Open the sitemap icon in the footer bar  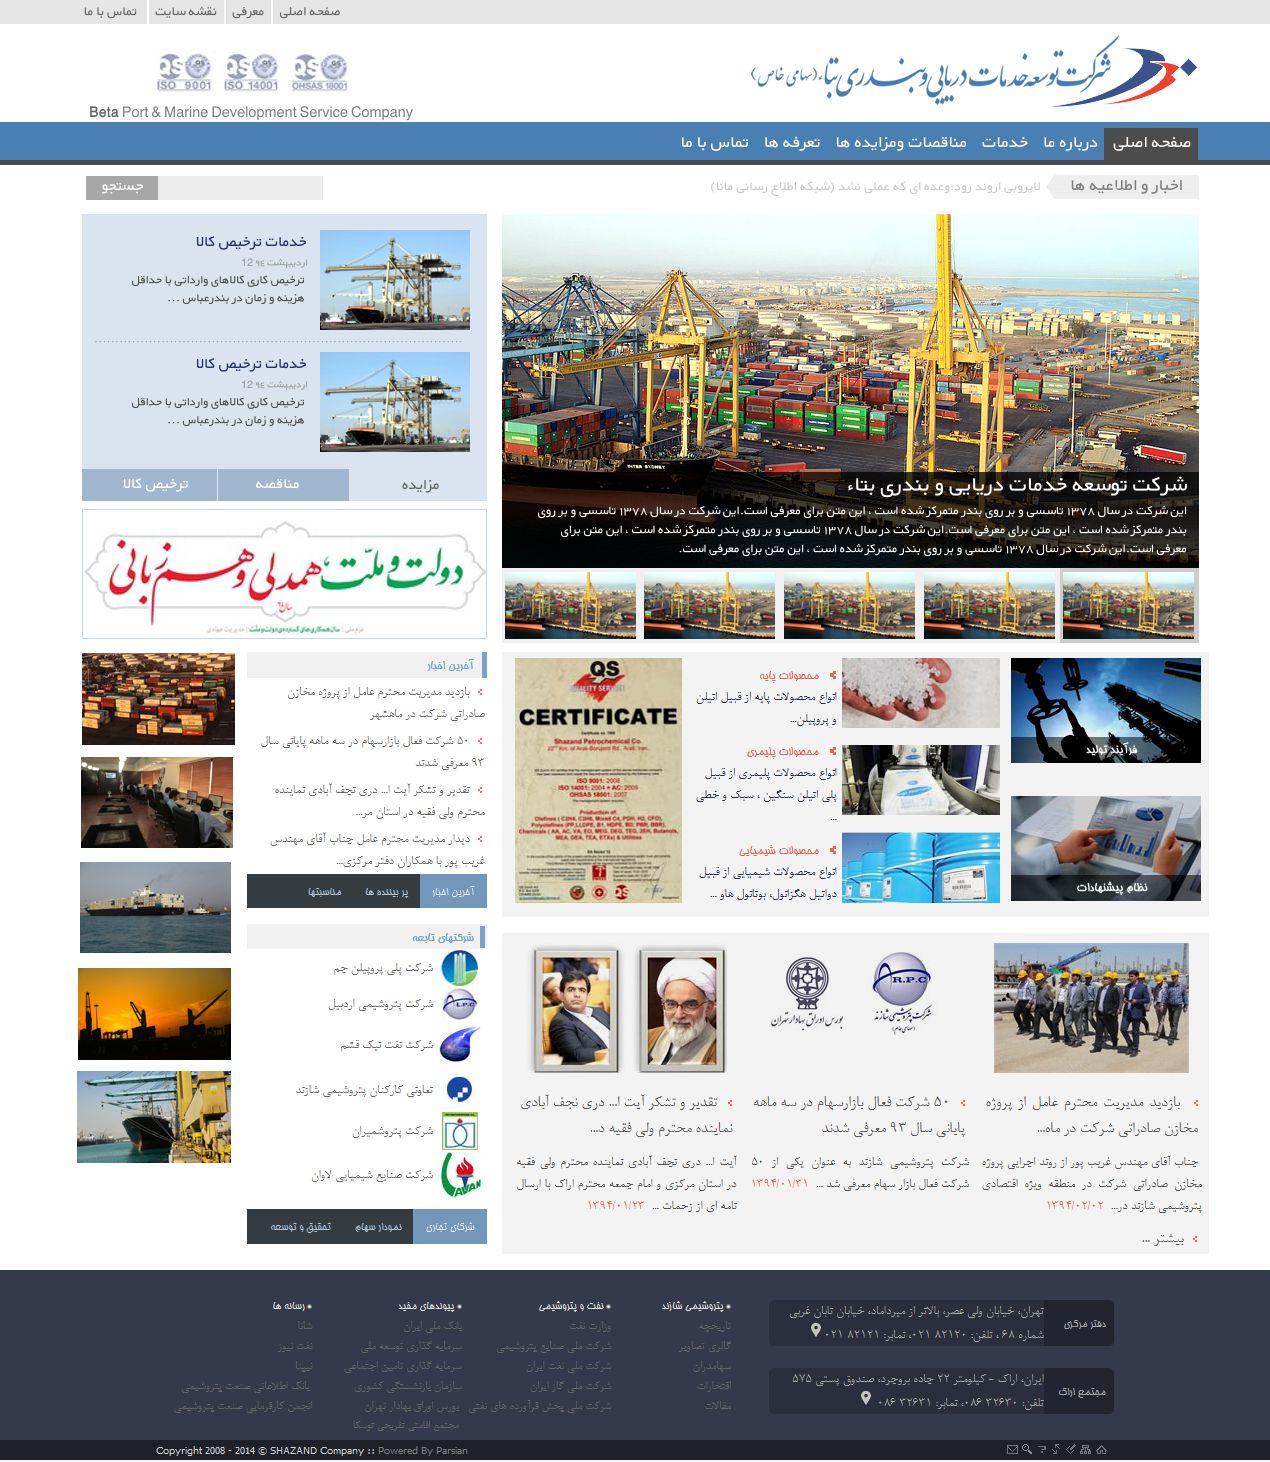point(1083,1449)
